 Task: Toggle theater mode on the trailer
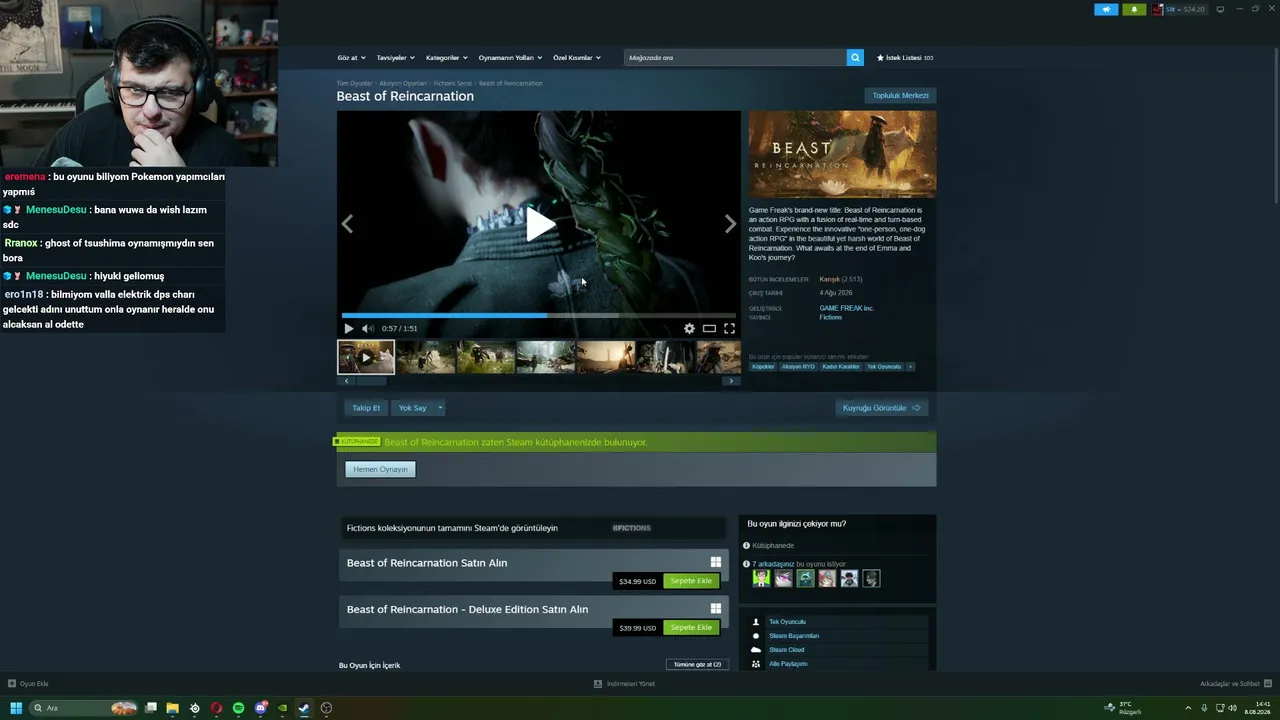(x=709, y=328)
